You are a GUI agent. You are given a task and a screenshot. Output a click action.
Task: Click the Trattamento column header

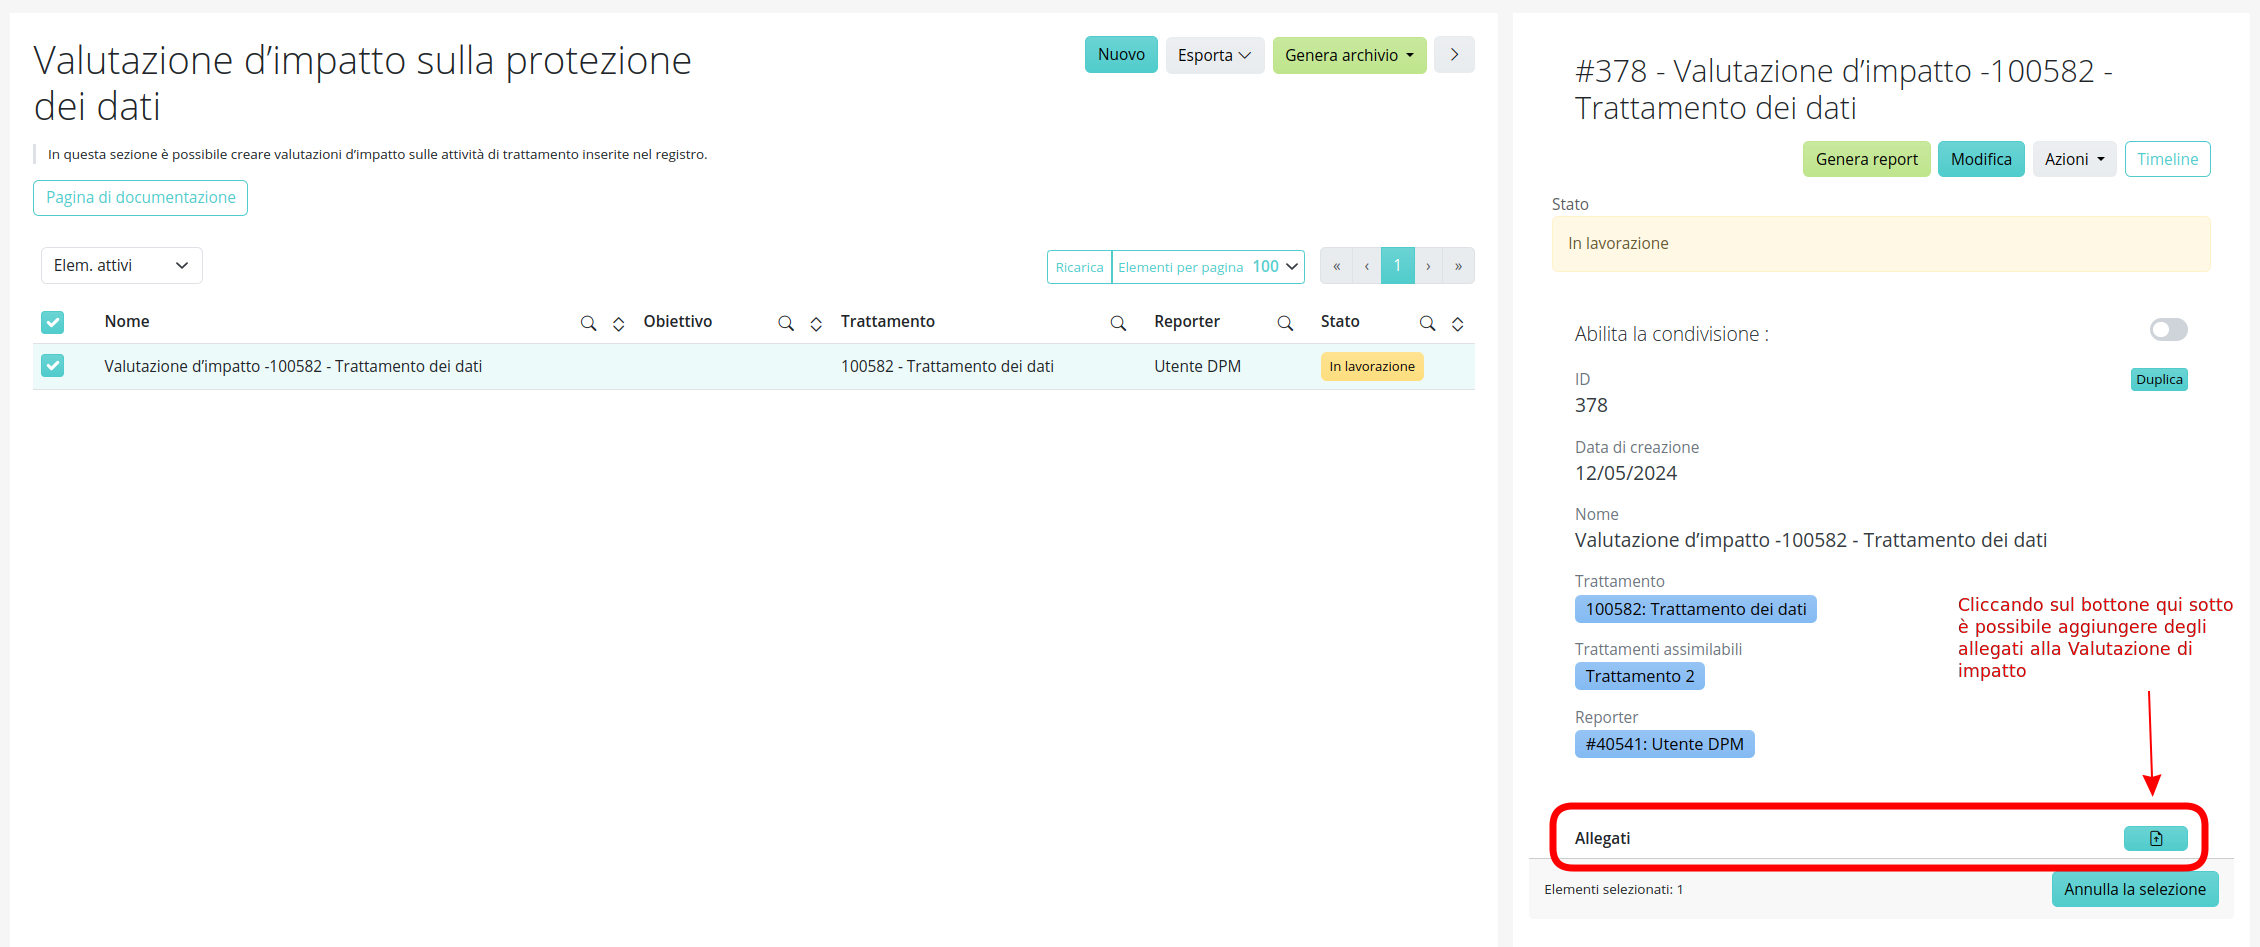[x=887, y=321]
